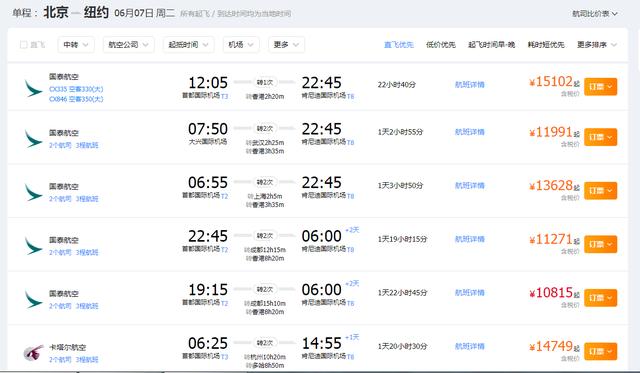Image resolution: width=640 pixels, height=373 pixels.
Task: Click 2个航司 link on the 19:15 flight
Action: (x=60, y=306)
